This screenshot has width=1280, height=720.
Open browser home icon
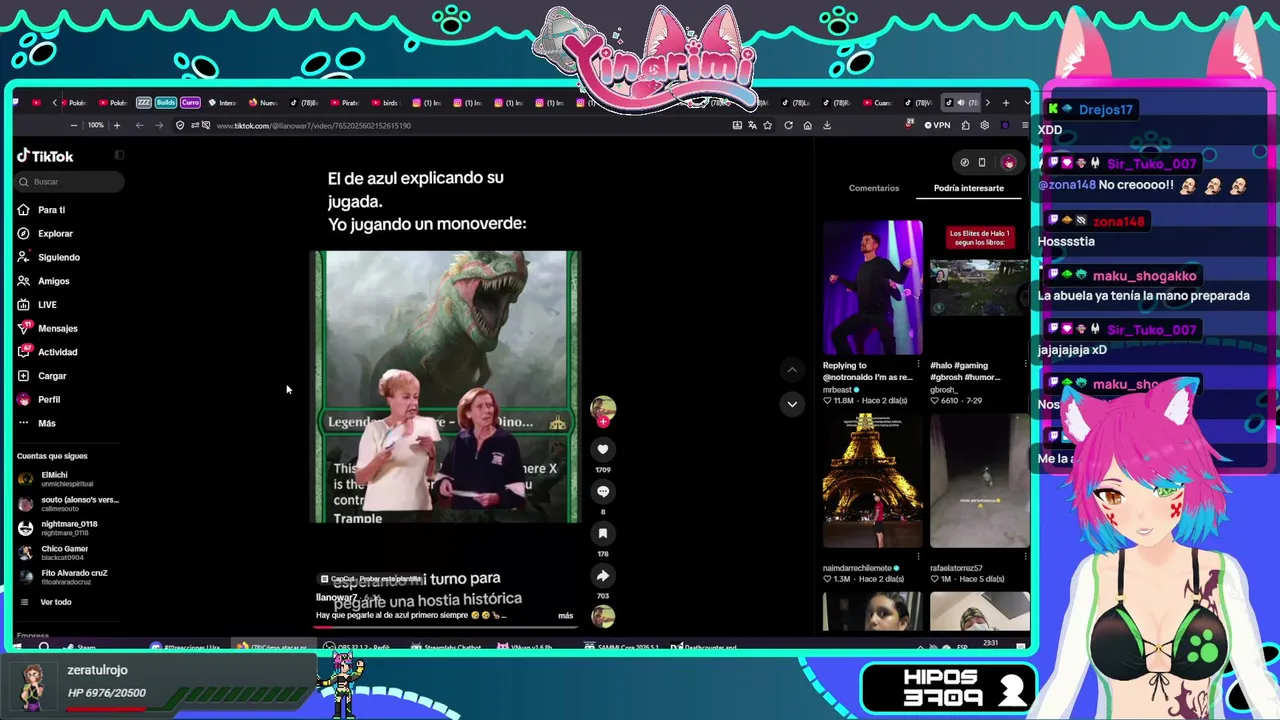807,125
